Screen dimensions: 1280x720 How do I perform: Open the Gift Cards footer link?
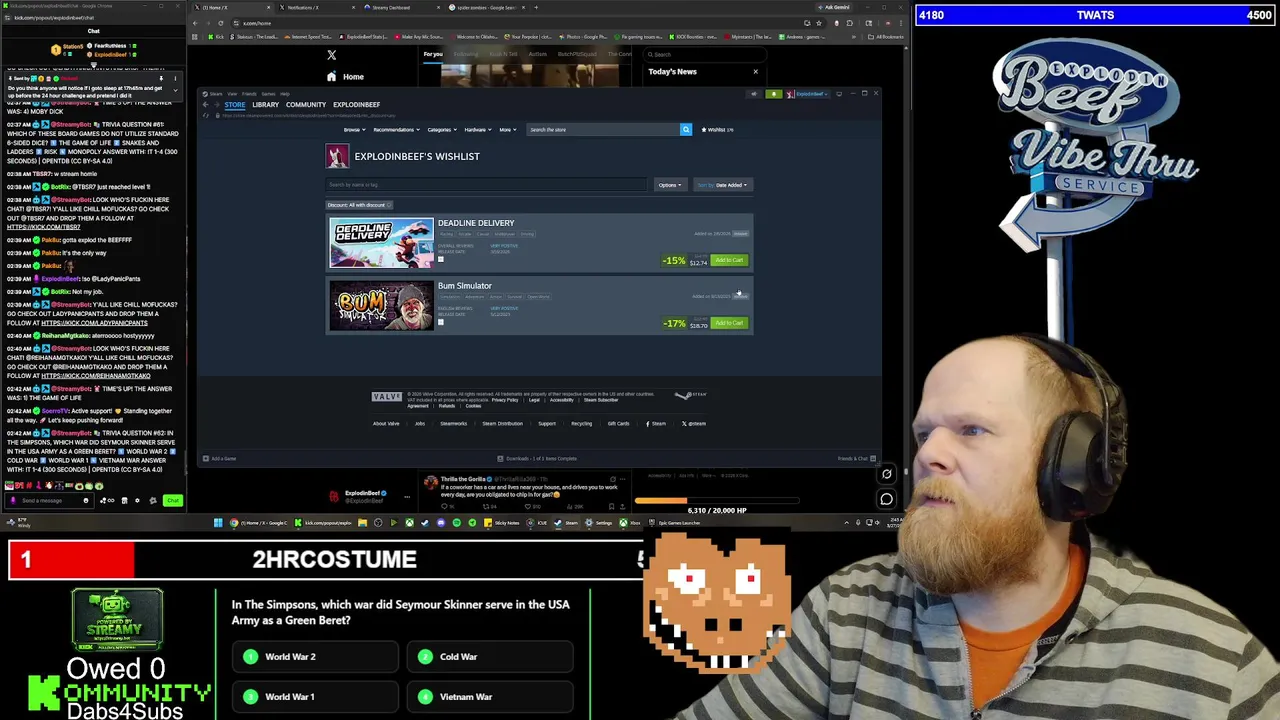click(618, 423)
